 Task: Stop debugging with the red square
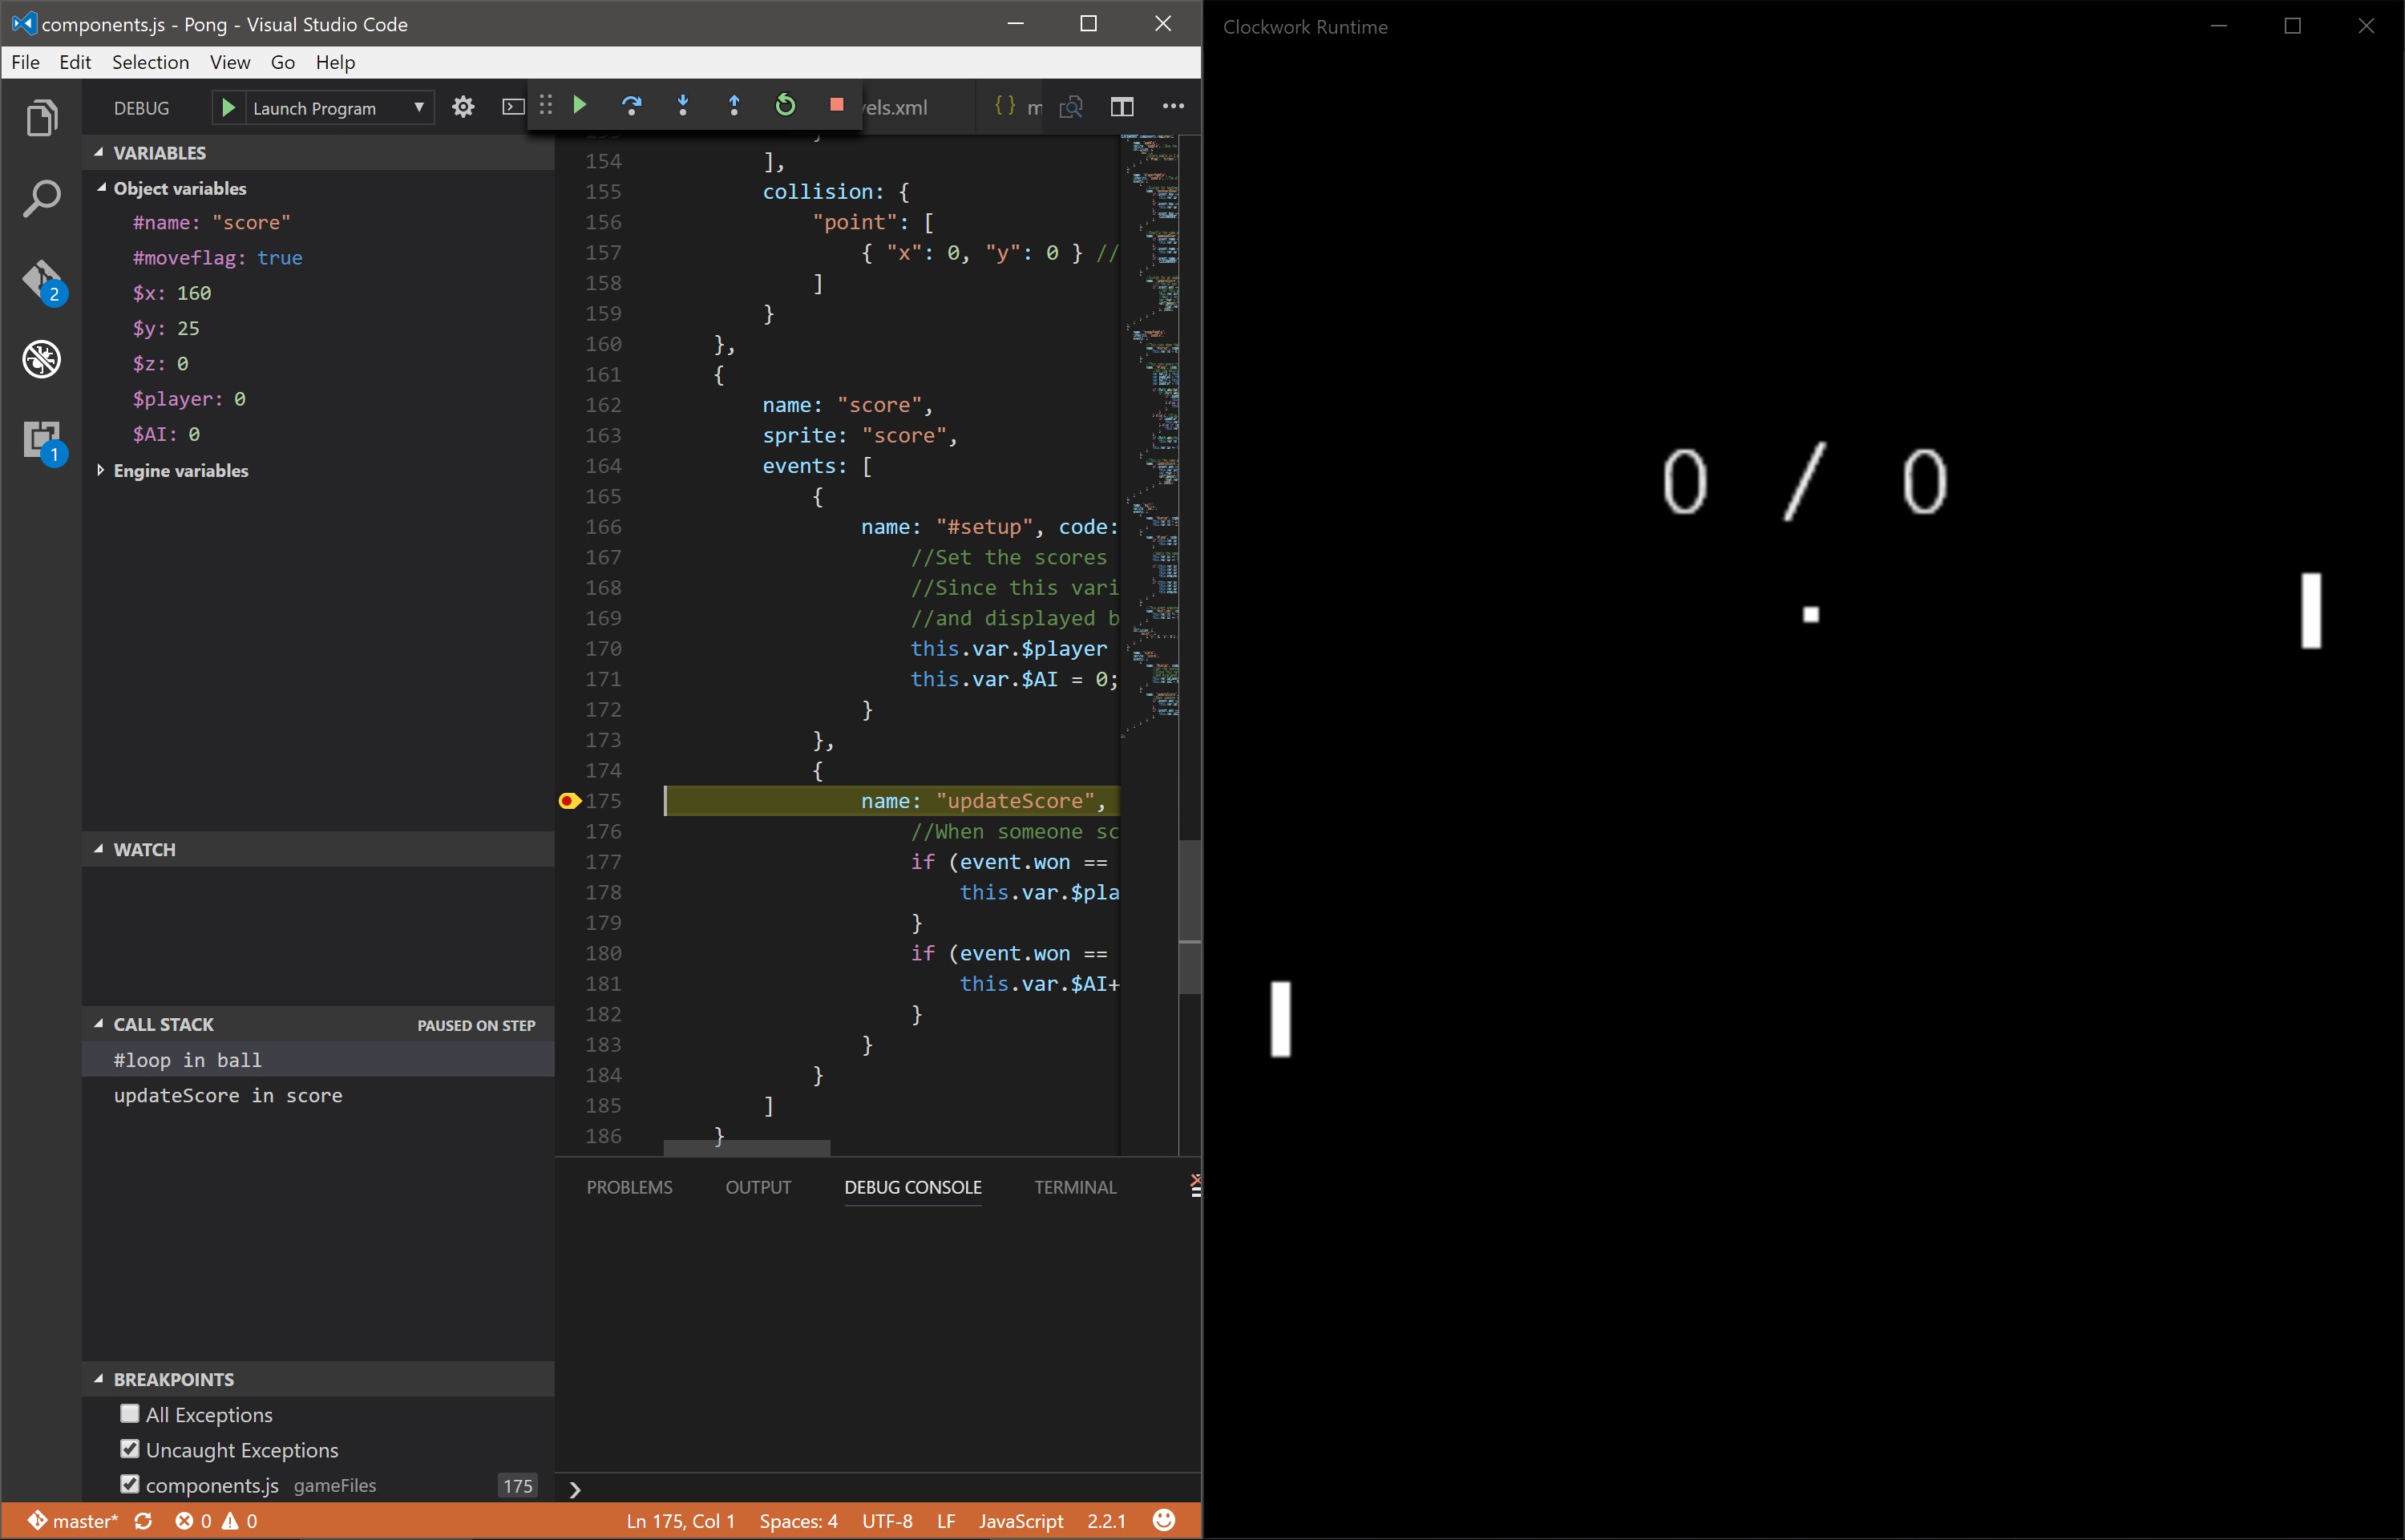[837, 105]
